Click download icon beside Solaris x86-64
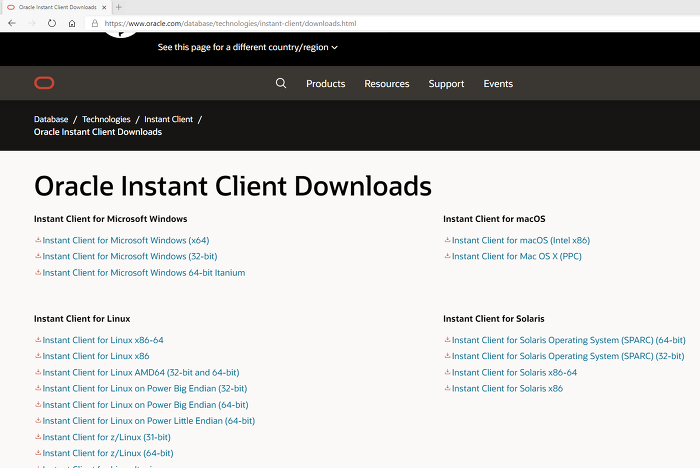This screenshot has width=700, height=468. 447,372
